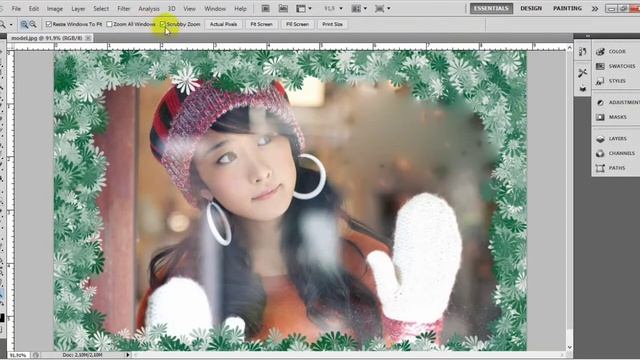This screenshot has height=360, width=640.
Task: Click the vertical scrollbar down arrow
Action: 569,347
